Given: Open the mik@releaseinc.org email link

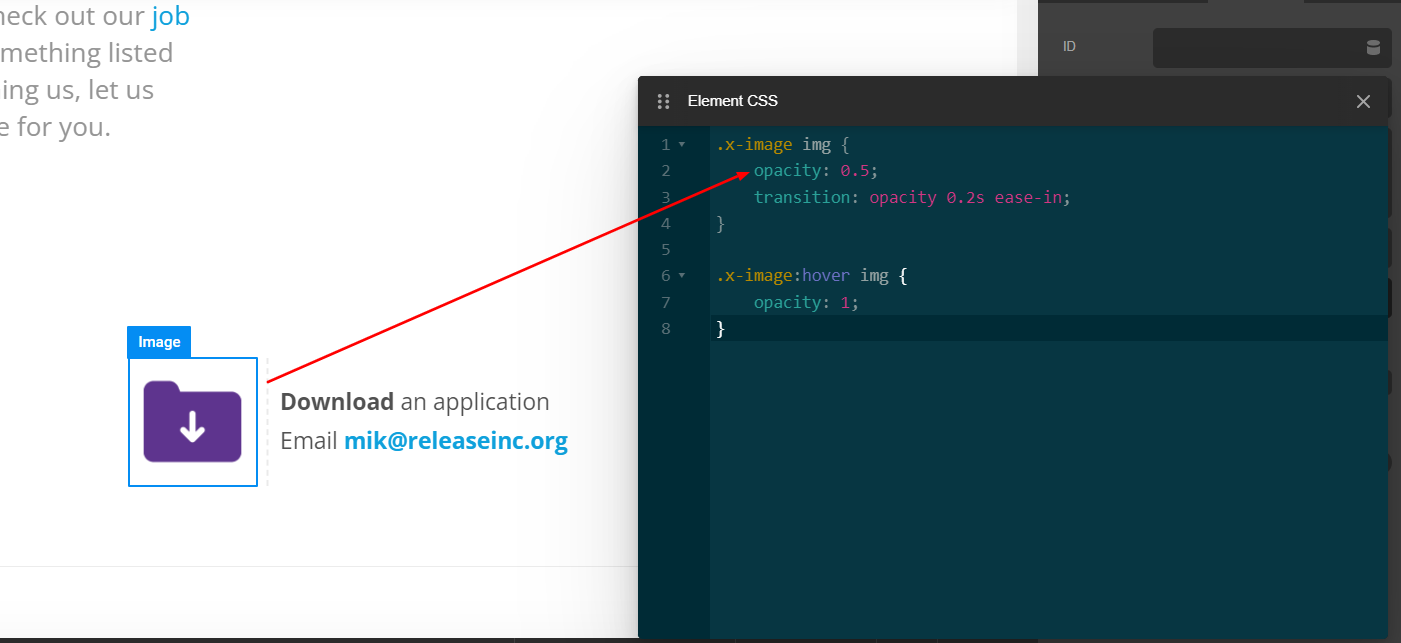Looking at the screenshot, I should [455, 441].
